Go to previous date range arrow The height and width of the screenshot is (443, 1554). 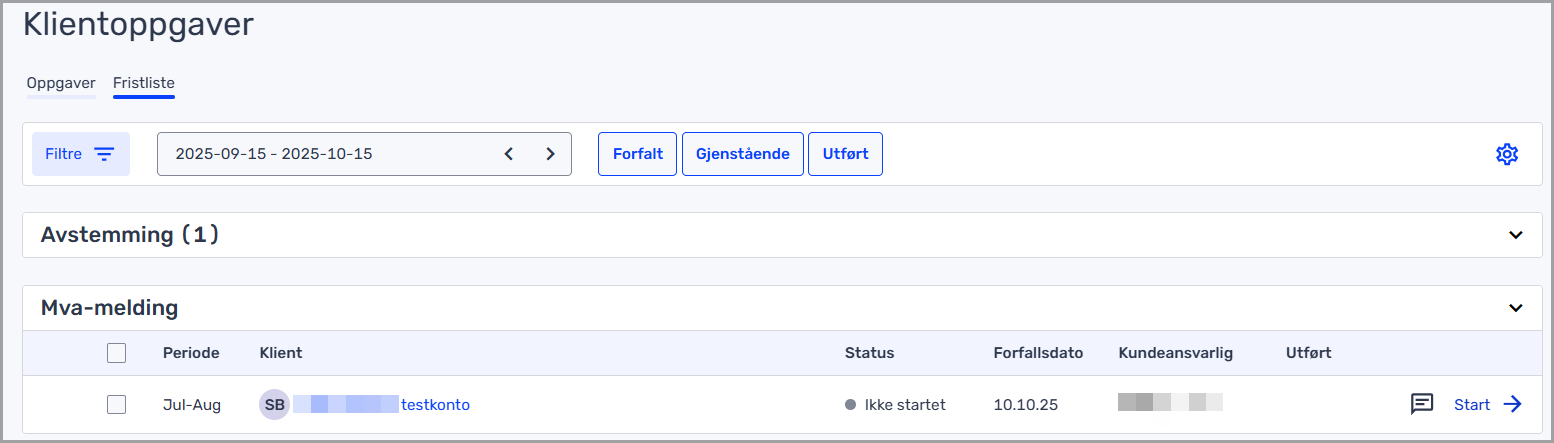[x=509, y=154]
